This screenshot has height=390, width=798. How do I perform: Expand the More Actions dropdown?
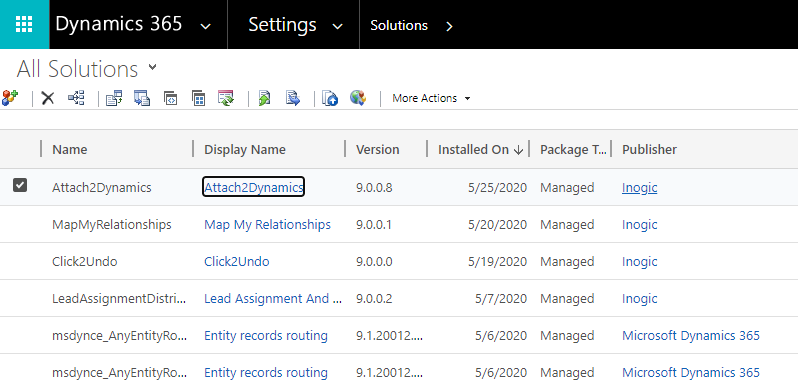tap(431, 98)
